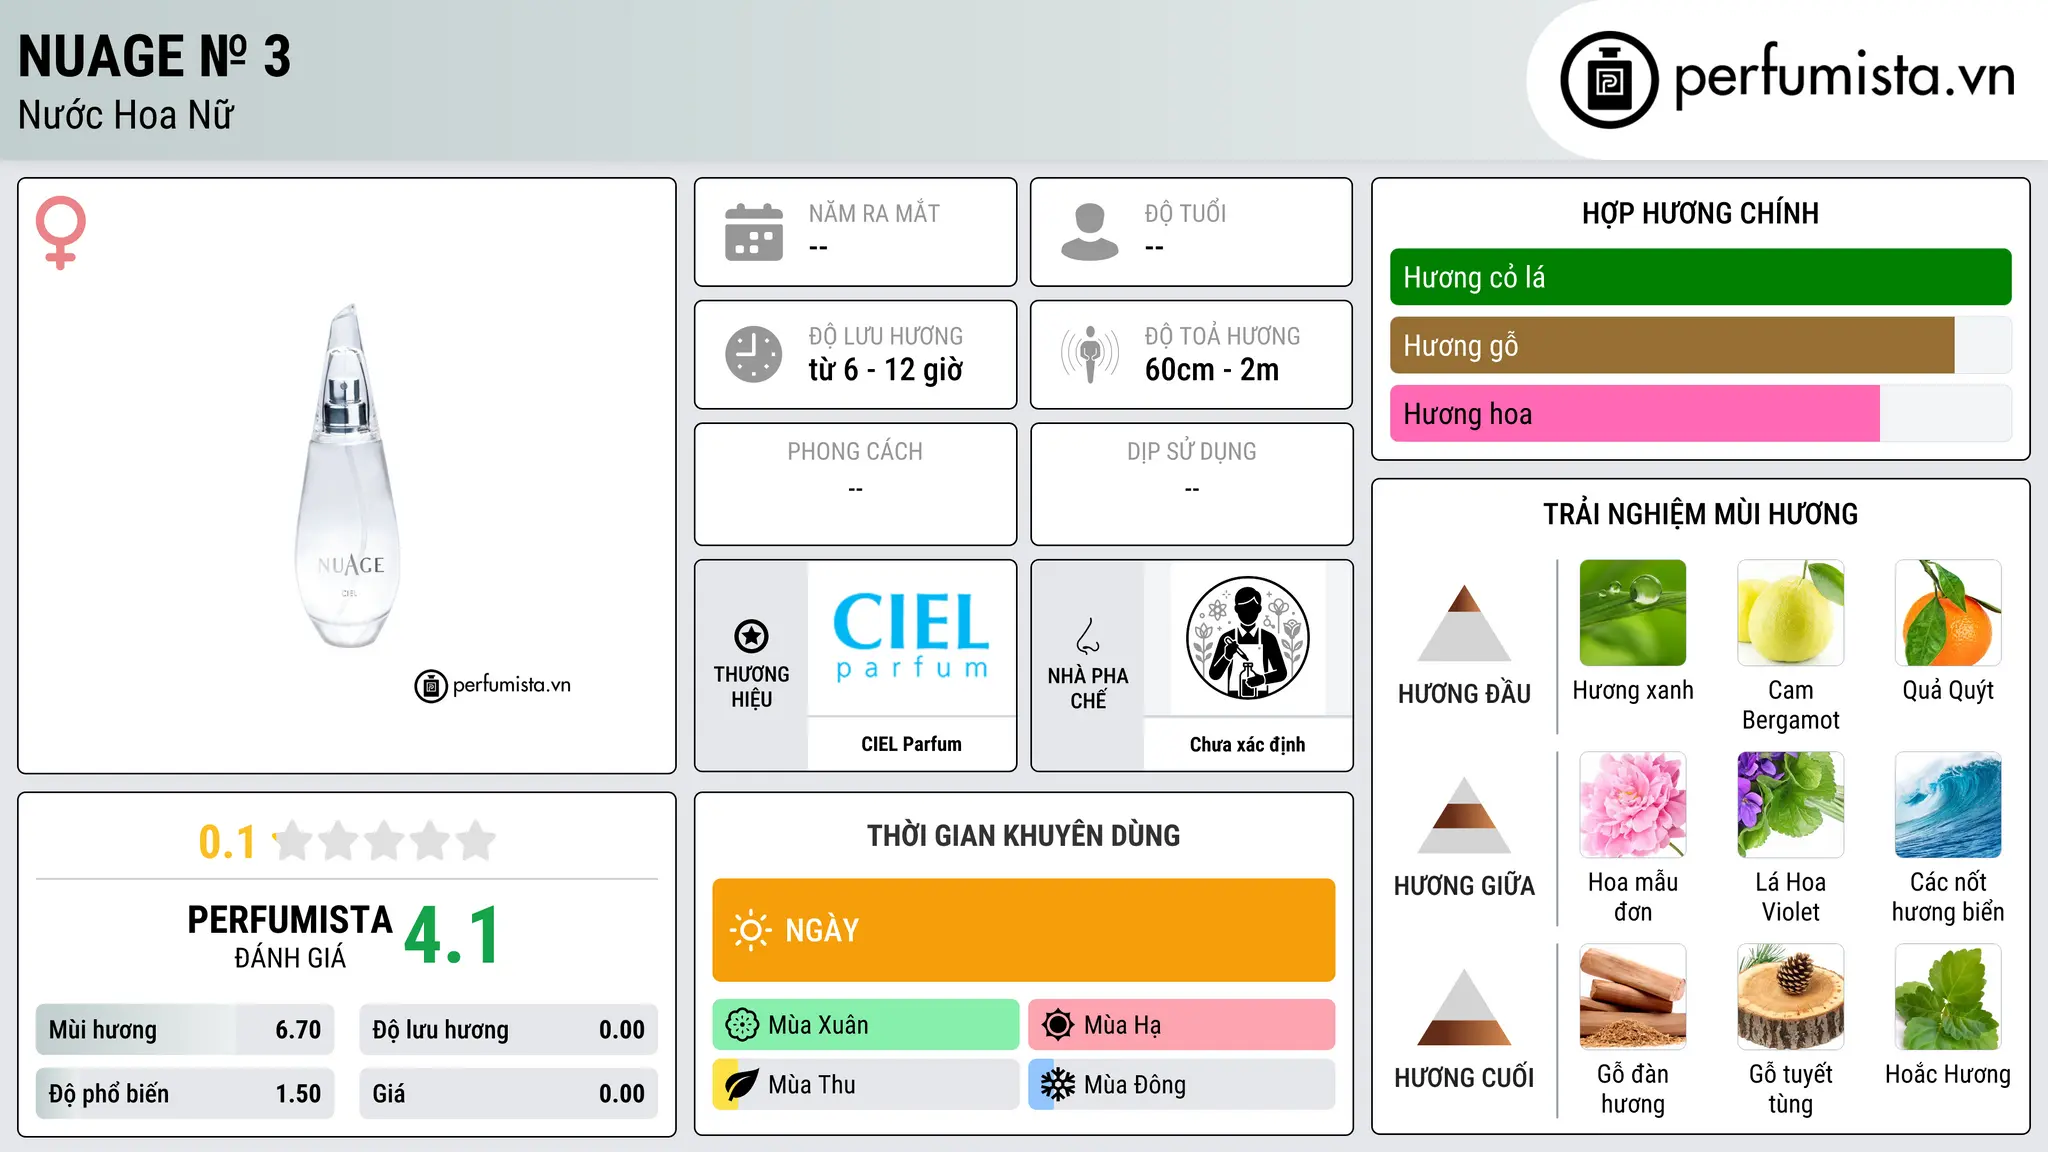Image resolution: width=2048 pixels, height=1152 pixels.
Task: Click the sun icon in the Ngày bar
Action: [751, 930]
